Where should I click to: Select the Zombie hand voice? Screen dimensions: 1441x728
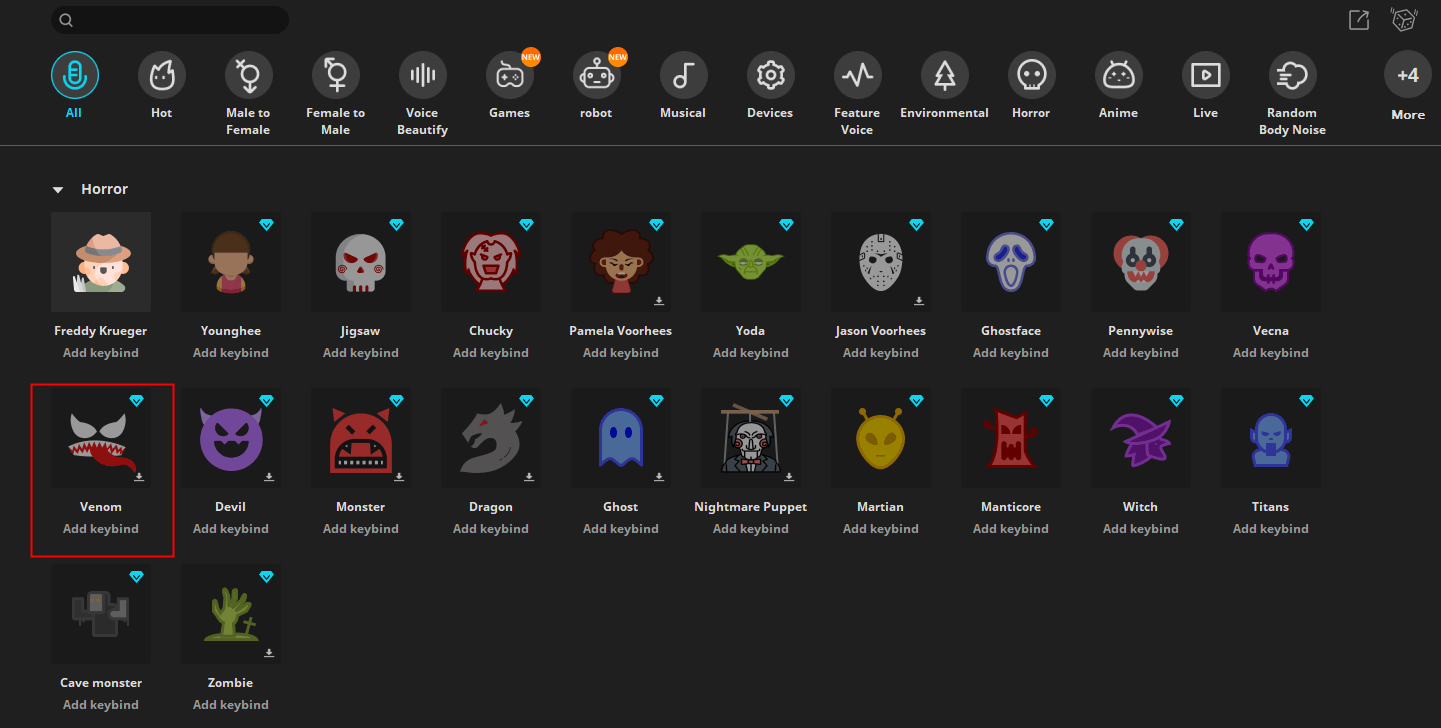(x=231, y=614)
